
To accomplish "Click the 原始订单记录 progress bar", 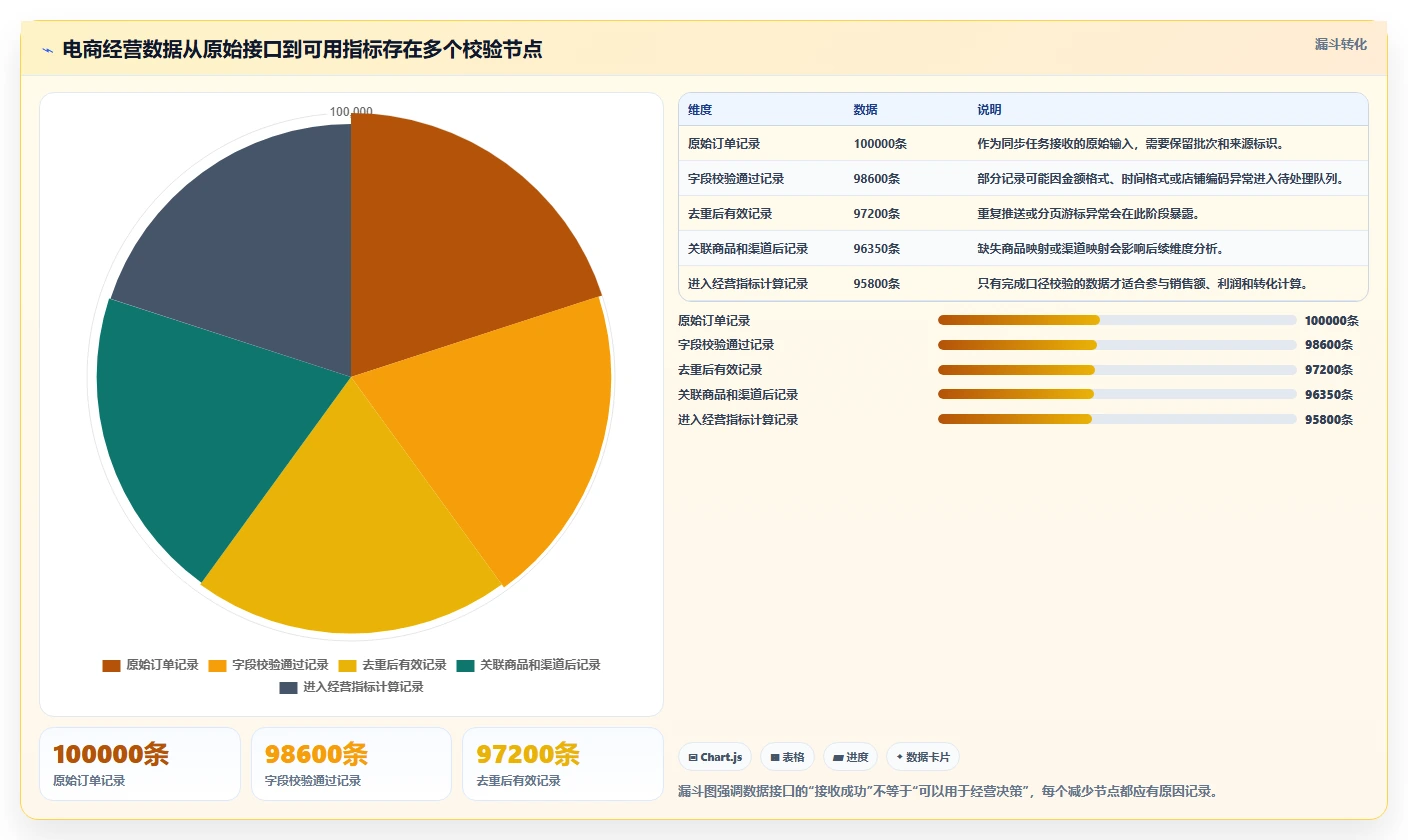I will pos(1117,320).
